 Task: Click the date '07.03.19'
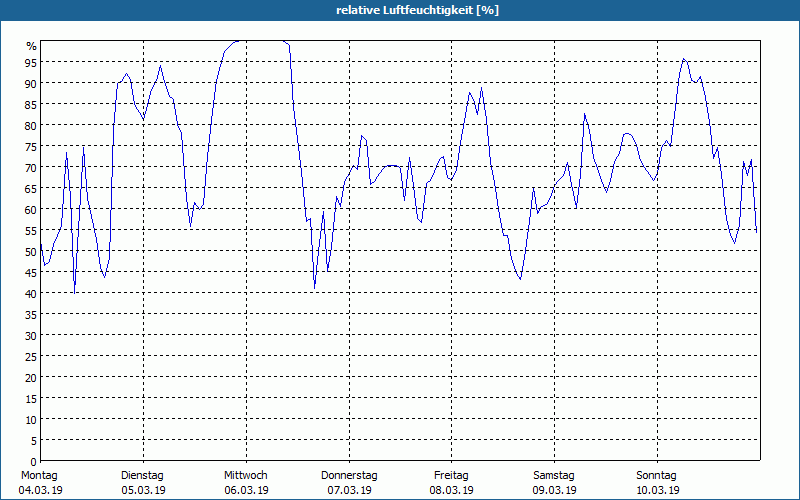[349, 490]
